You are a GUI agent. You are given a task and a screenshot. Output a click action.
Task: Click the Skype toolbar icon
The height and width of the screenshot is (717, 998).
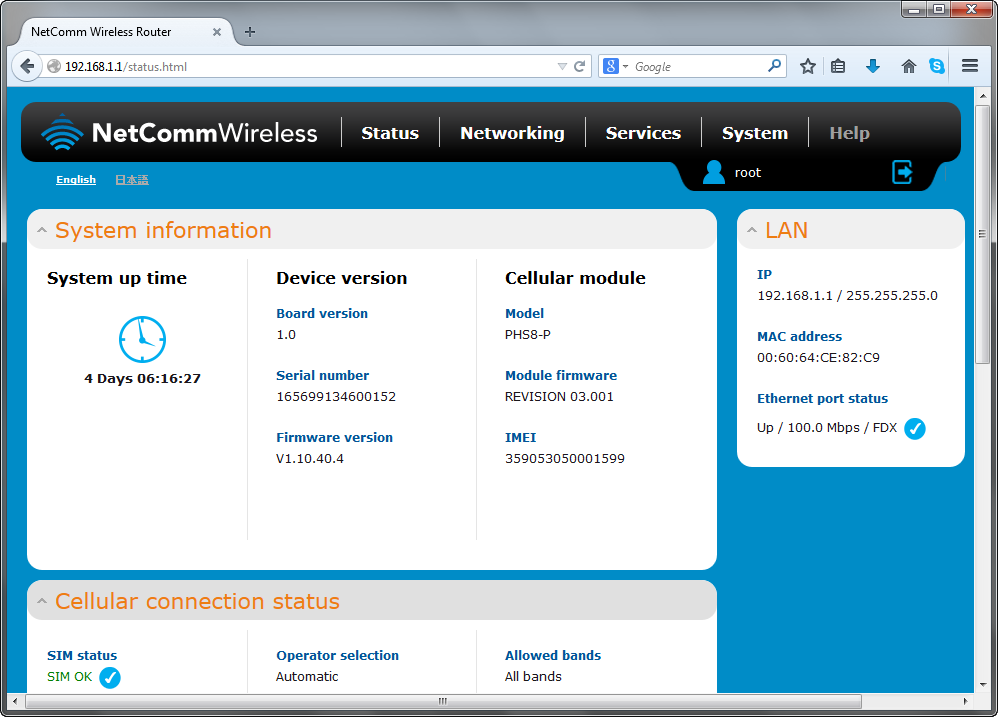[x=937, y=66]
